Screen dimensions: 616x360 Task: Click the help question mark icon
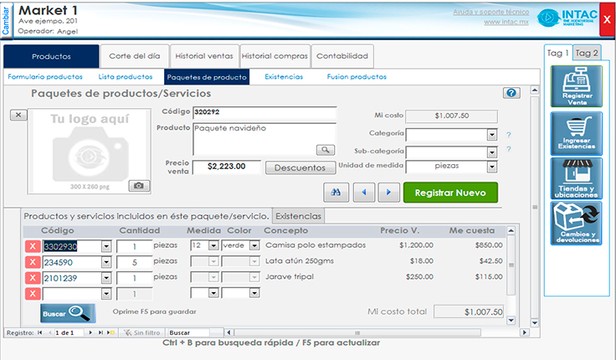point(511,93)
